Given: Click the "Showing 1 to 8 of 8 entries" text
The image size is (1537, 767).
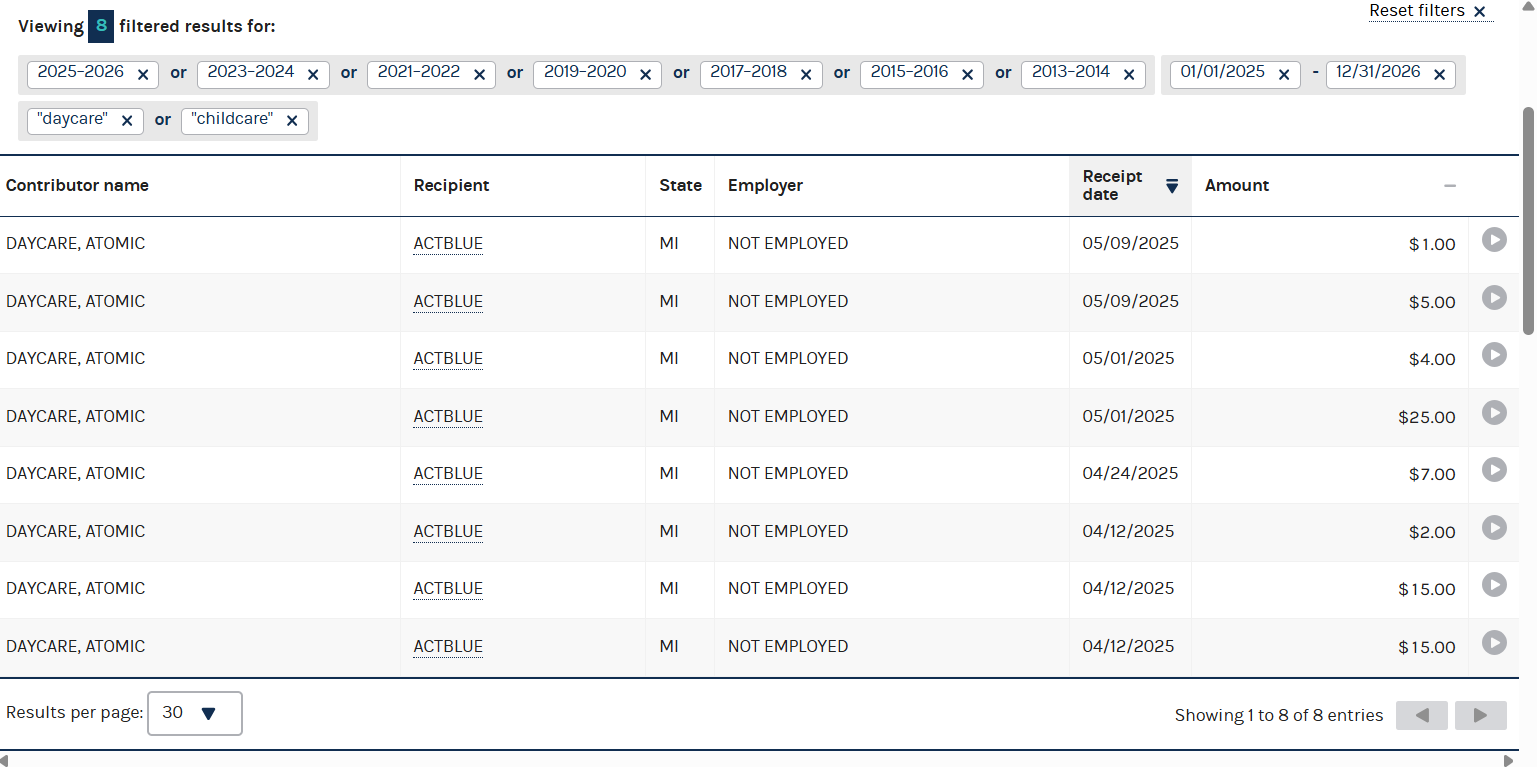Looking at the screenshot, I should coord(1279,715).
